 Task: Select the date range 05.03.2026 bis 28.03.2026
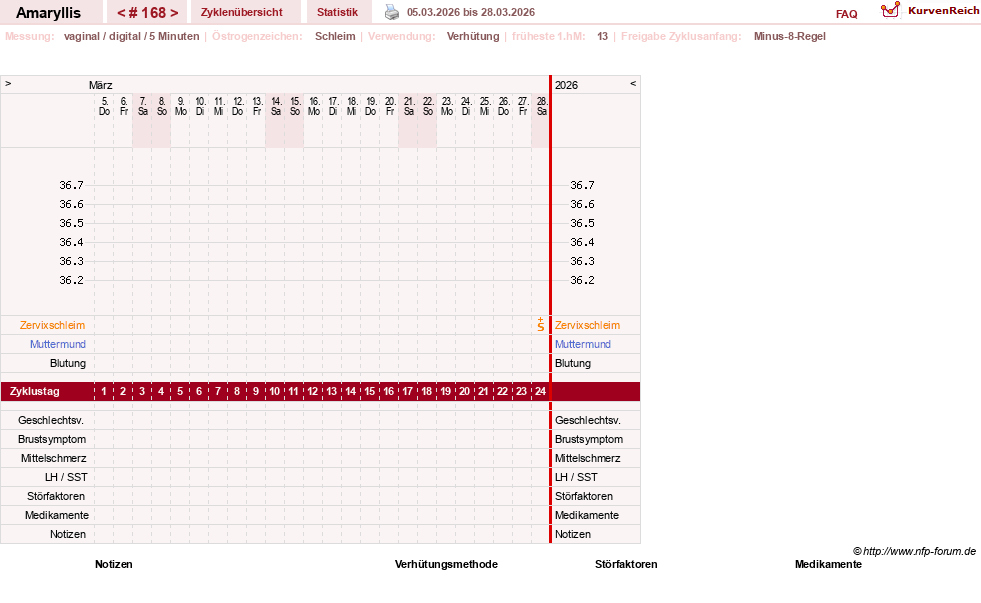(x=470, y=12)
